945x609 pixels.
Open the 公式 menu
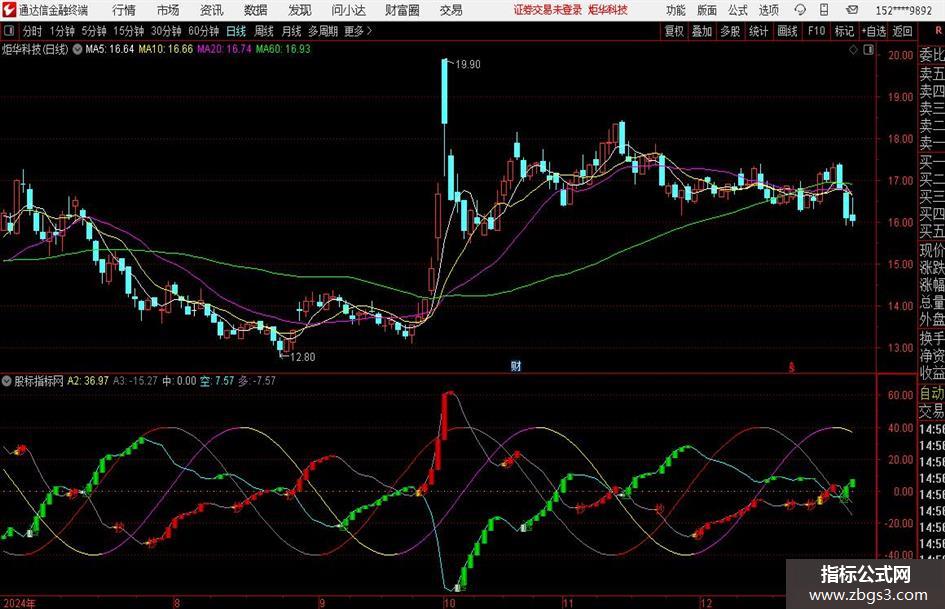[x=738, y=10]
